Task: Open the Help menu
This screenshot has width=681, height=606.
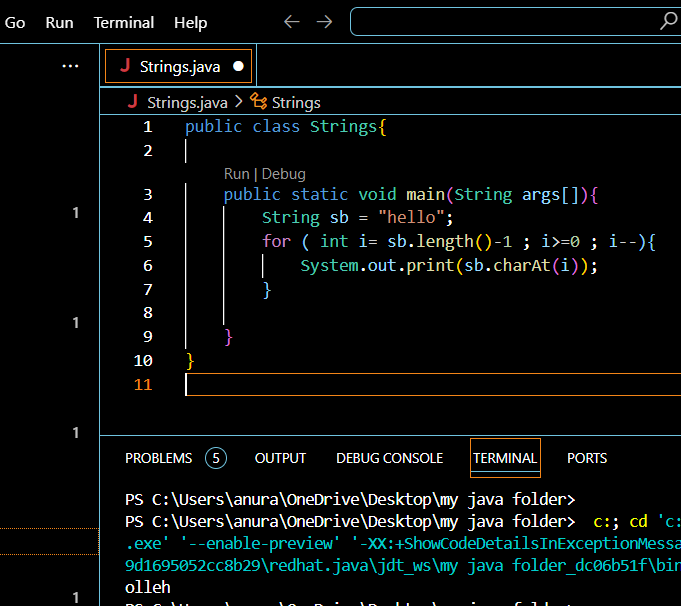Action: 190,23
